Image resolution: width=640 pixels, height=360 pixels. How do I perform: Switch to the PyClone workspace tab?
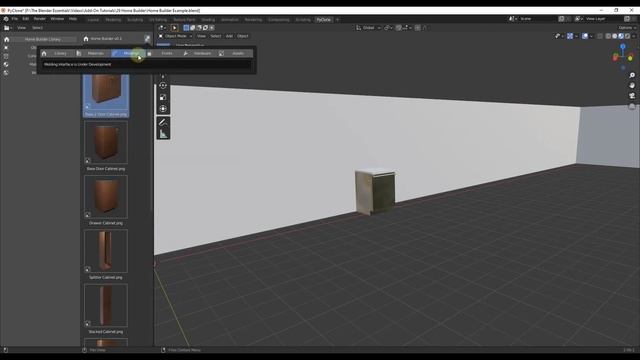coord(324,20)
